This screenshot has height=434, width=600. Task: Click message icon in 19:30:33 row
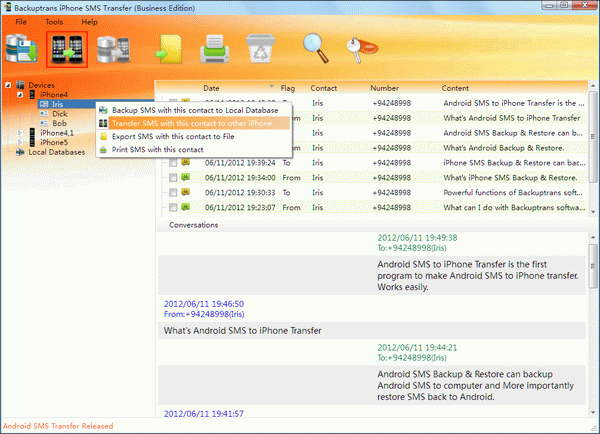click(x=186, y=192)
